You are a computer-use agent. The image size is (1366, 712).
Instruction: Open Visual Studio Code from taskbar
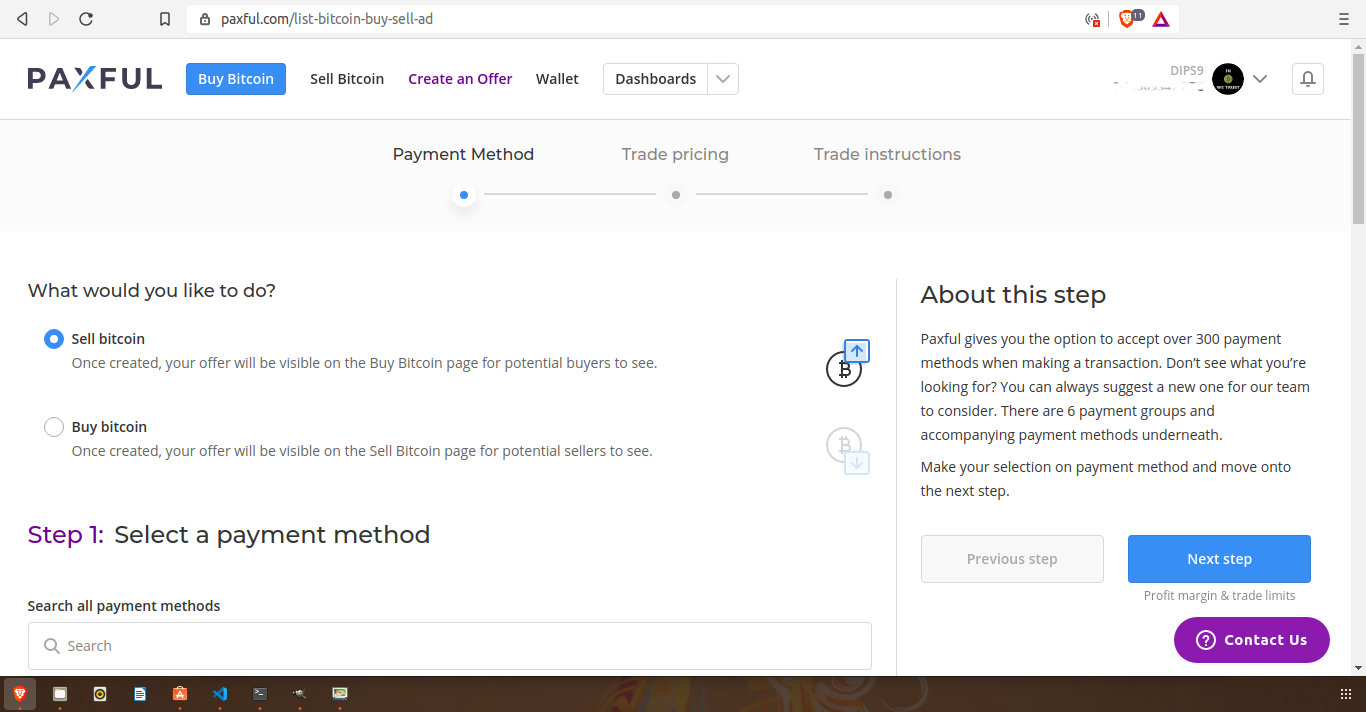point(220,693)
